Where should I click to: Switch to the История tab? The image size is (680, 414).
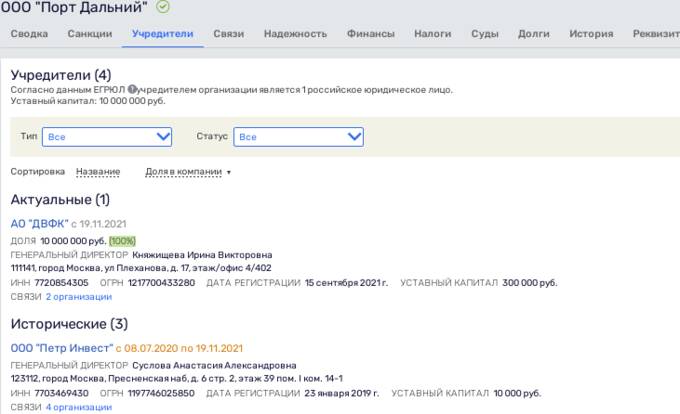click(590, 34)
